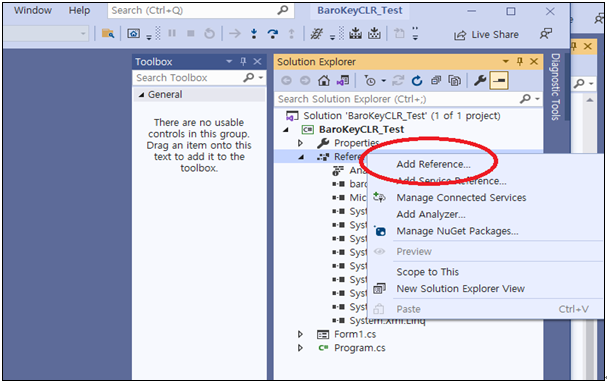Viewport: 607px width, 383px height.
Task: Open the toolbar combo box dropdown arrow
Action: [83, 34]
